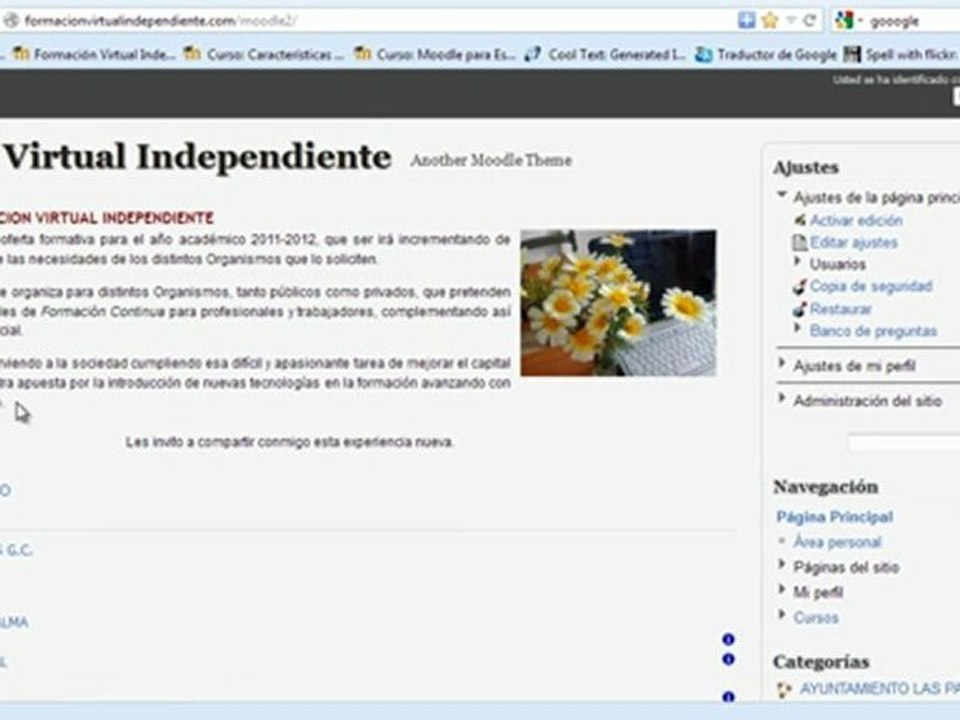Expand 'Ajustes de mi perfil' section
Screen dimensions: 960x720
781,364
